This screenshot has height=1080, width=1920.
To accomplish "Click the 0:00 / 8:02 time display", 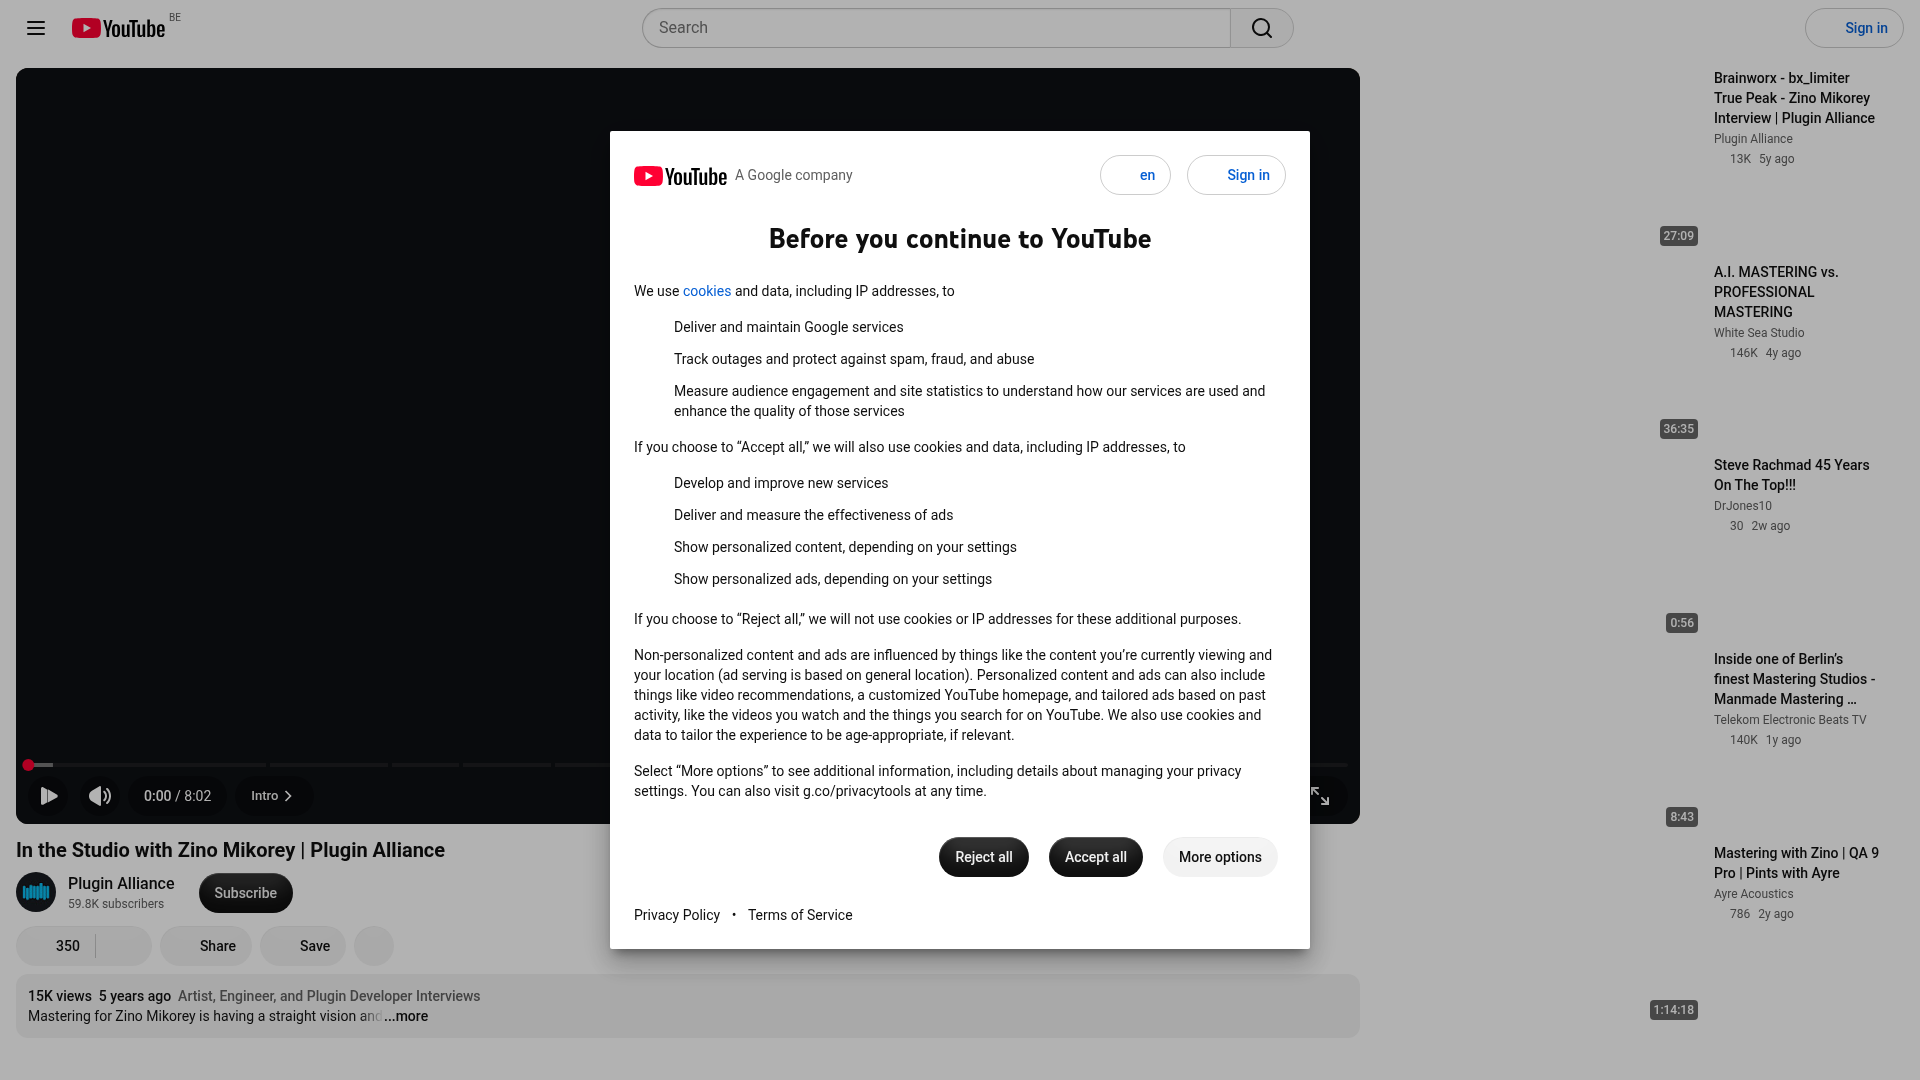I will (178, 796).
